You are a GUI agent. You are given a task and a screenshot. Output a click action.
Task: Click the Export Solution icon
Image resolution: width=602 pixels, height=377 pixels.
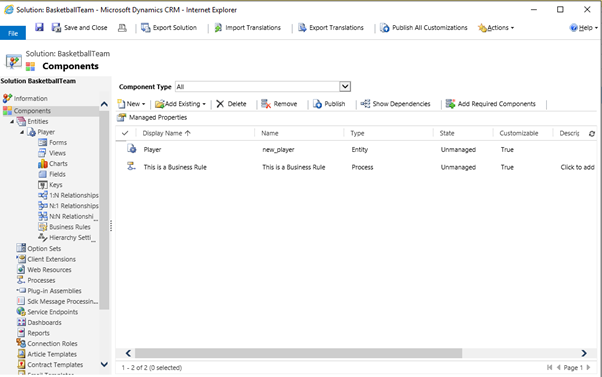(x=146, y=28)
